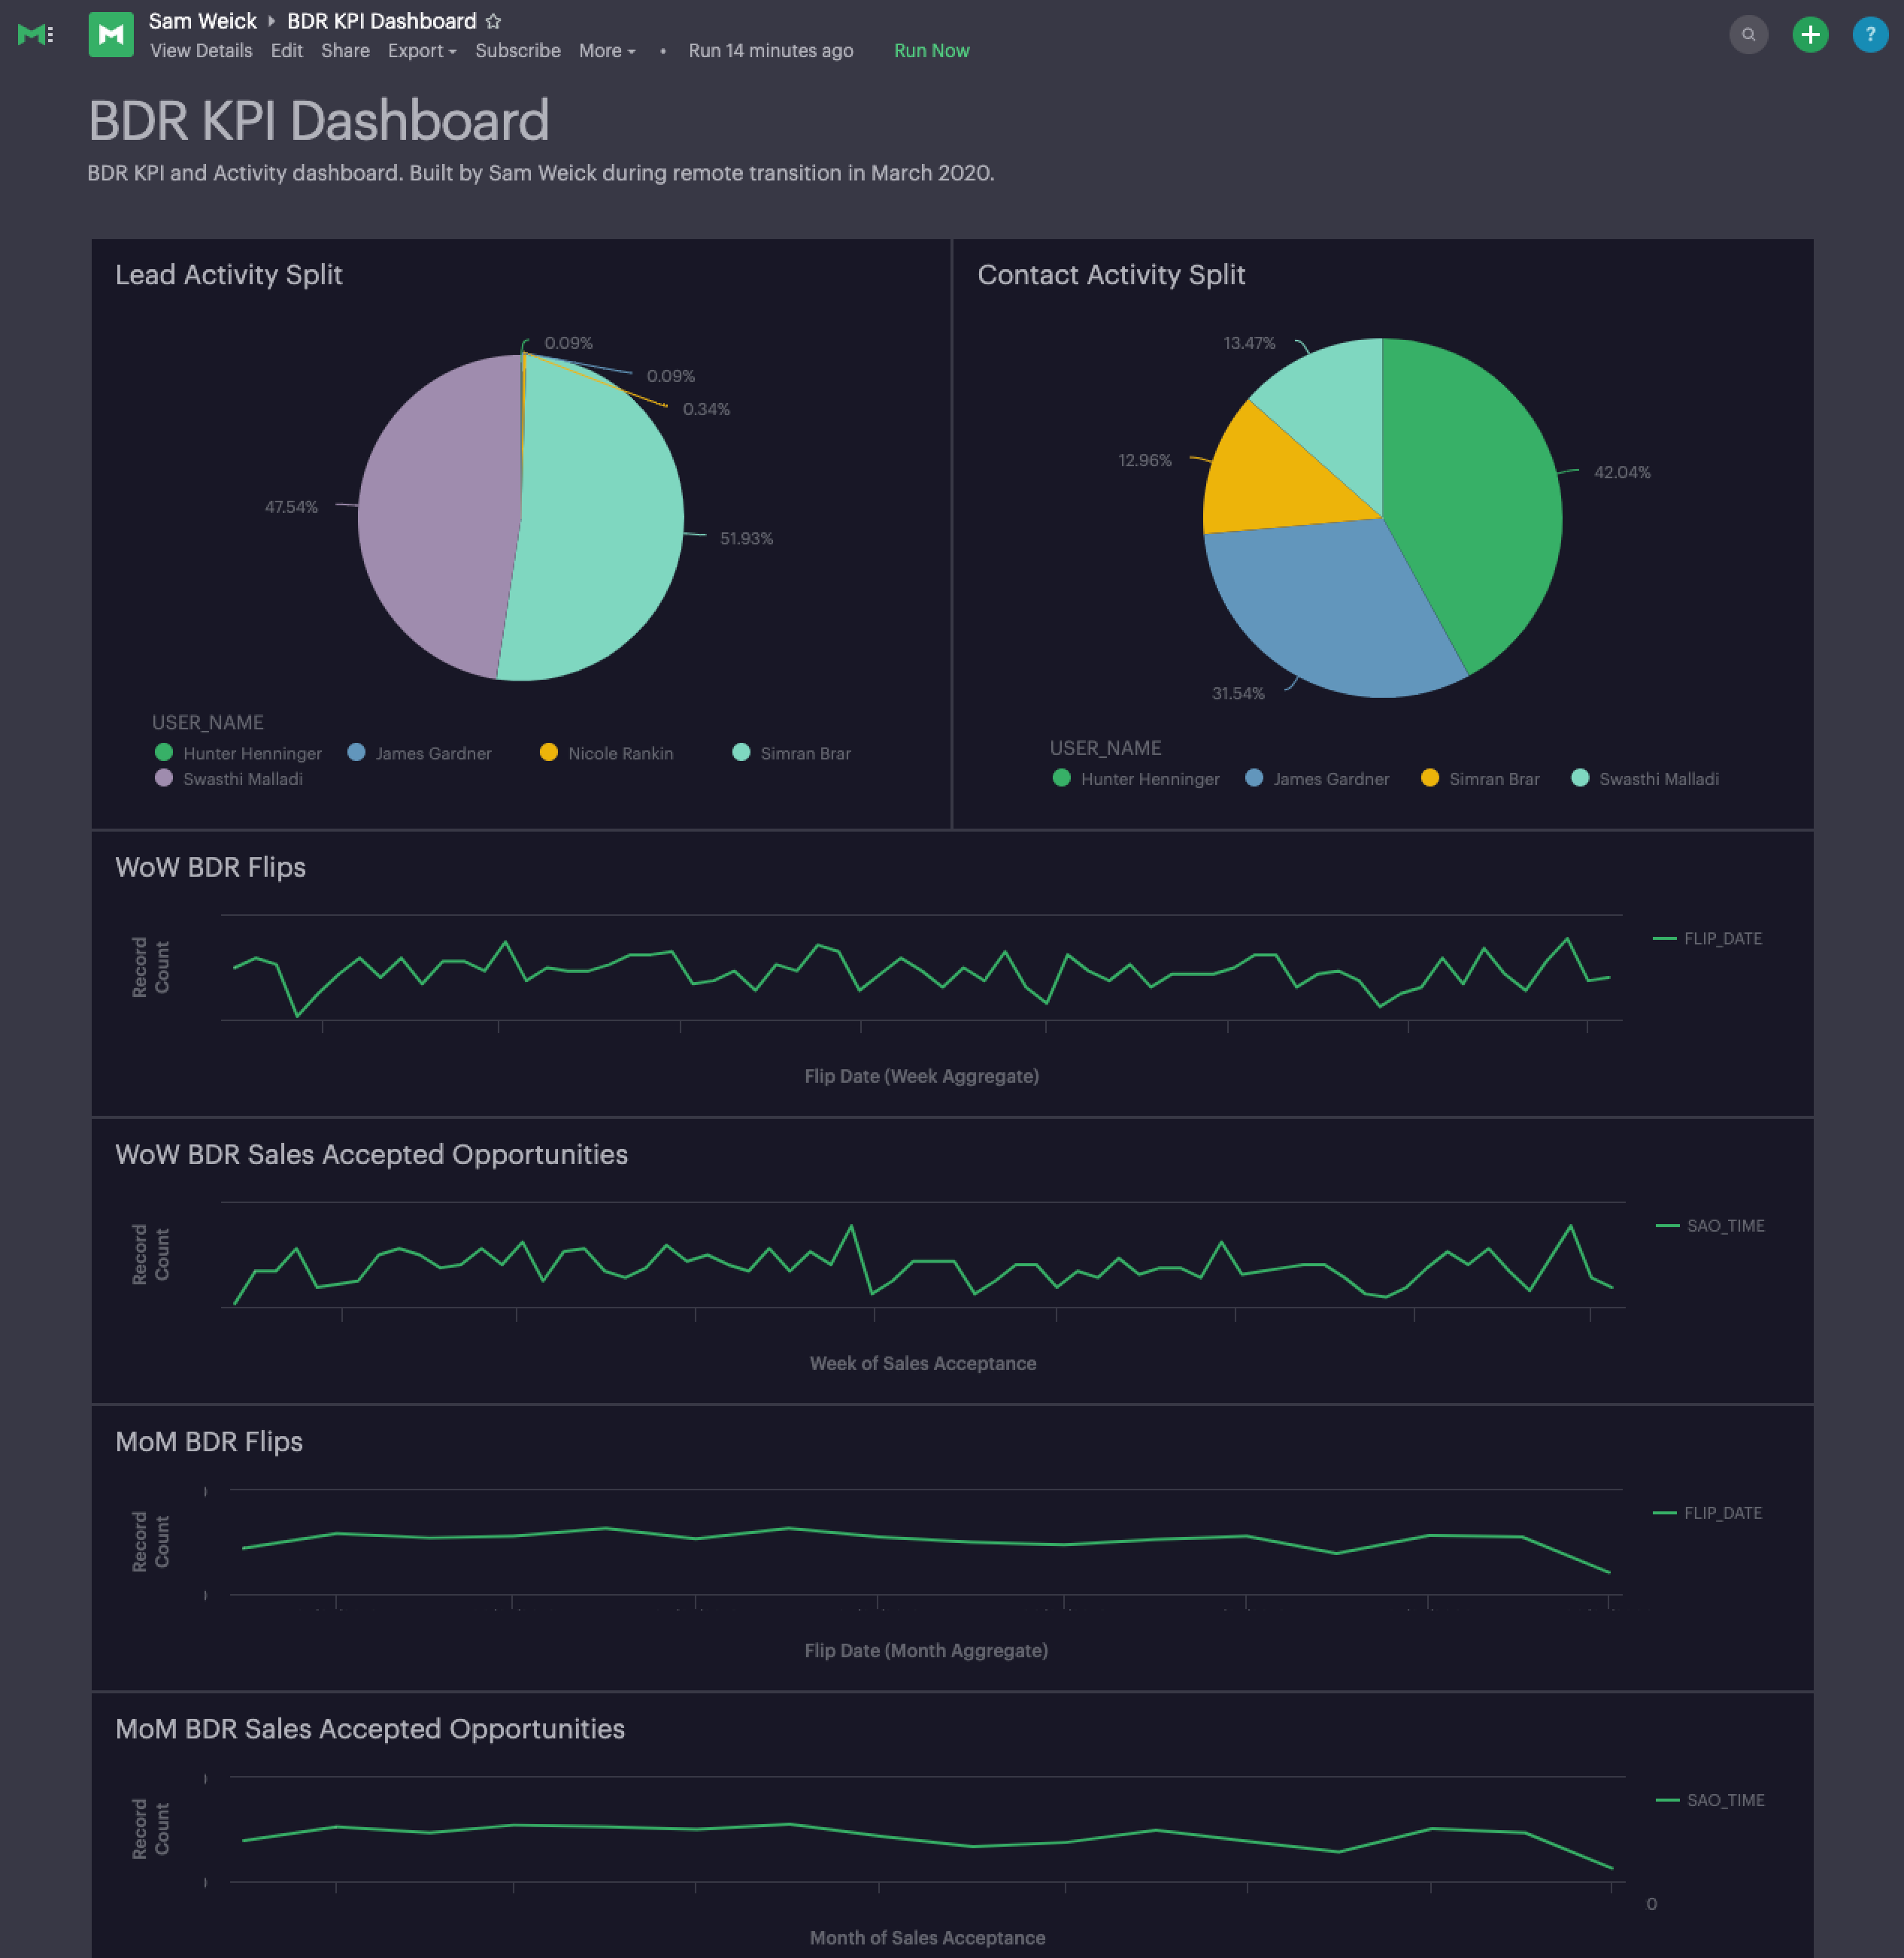
Task: Subscribe to this report
Action: point(517,51)
